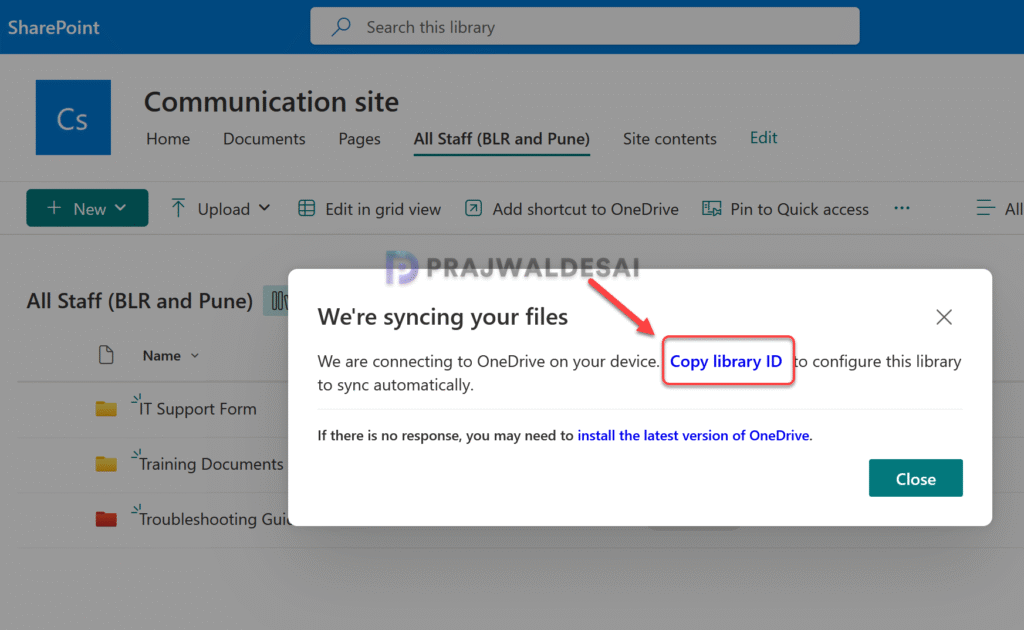Viewport: 1024px width, 630px height.
Task: Close the syncing dialog with X
Action: (x=944, y=317)
